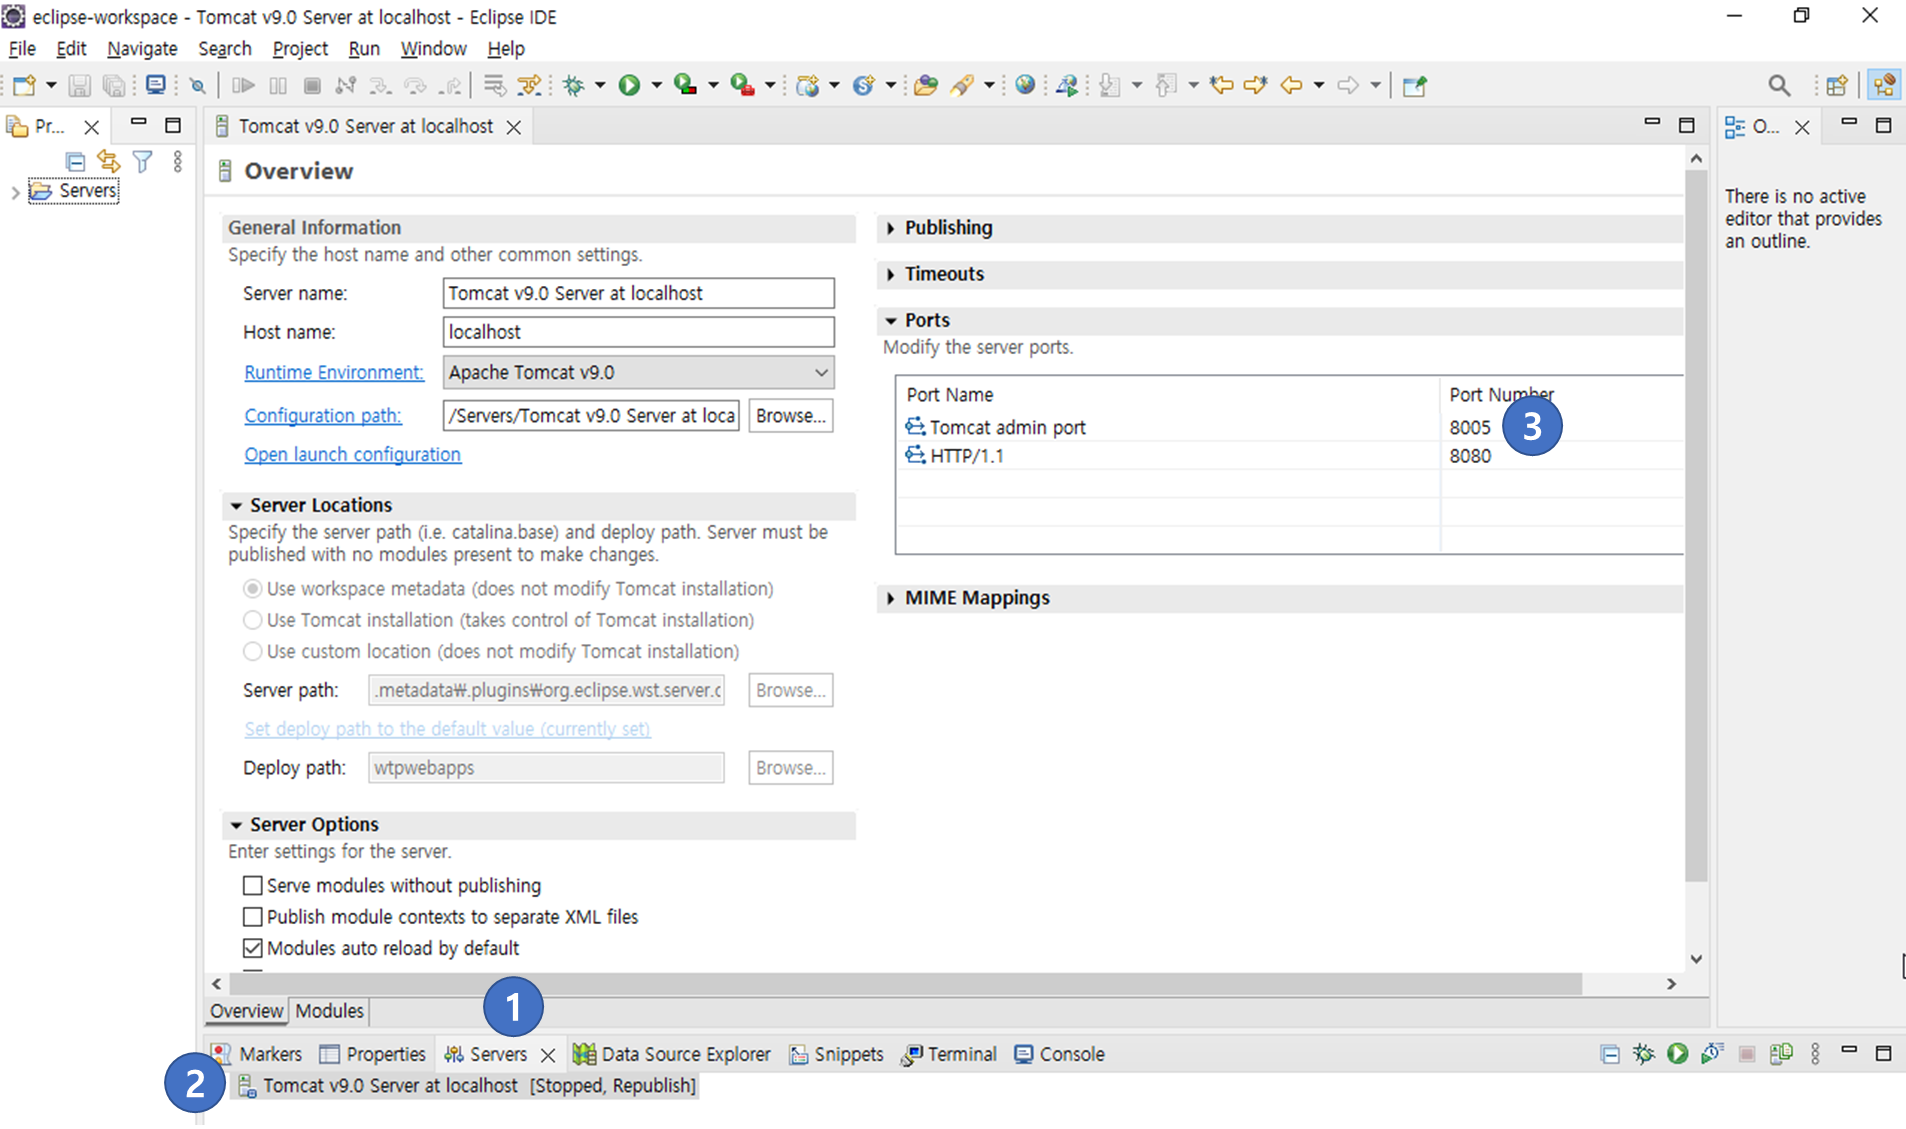The height and width of the screenshot is (1129, 1906).
Task: Click the Server name input field
Action: tap(638, 293)
